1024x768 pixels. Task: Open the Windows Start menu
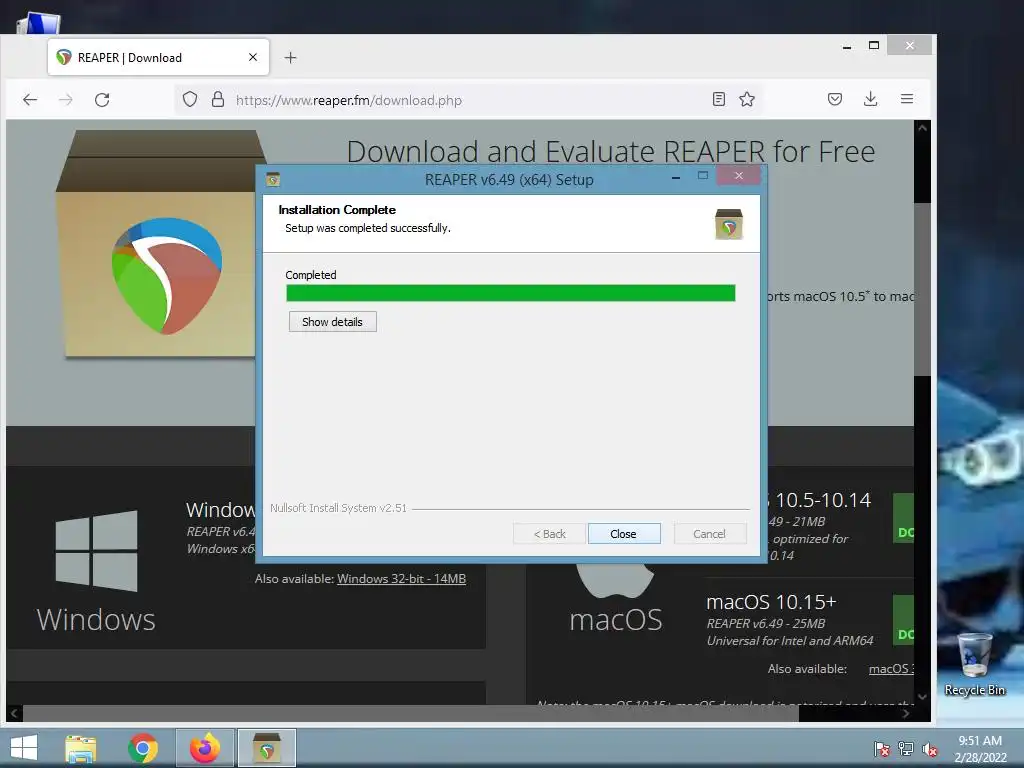[24, 748]
